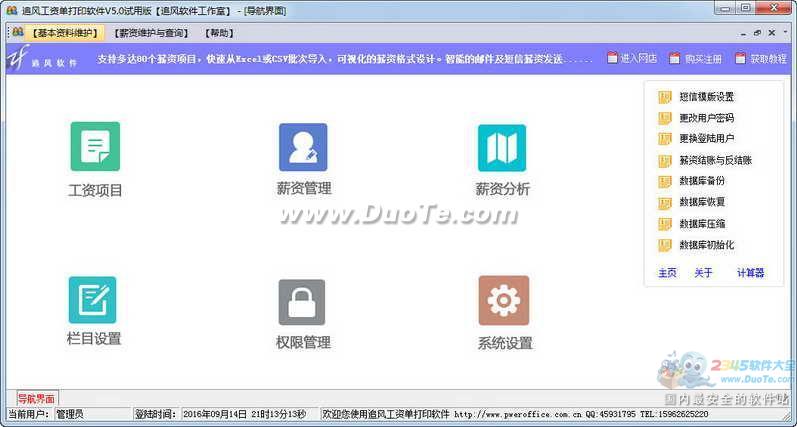Viewport: 797px width, 427px height.
Task: Click the app icon left of menu bar
Action: coord(18,32)
